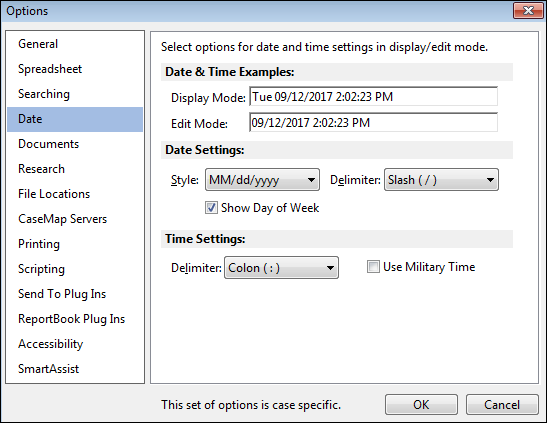This screenshot has width=547, height=423.
Task: Open the time Delimiter Colon dropdown
Action: pos(281,268)
